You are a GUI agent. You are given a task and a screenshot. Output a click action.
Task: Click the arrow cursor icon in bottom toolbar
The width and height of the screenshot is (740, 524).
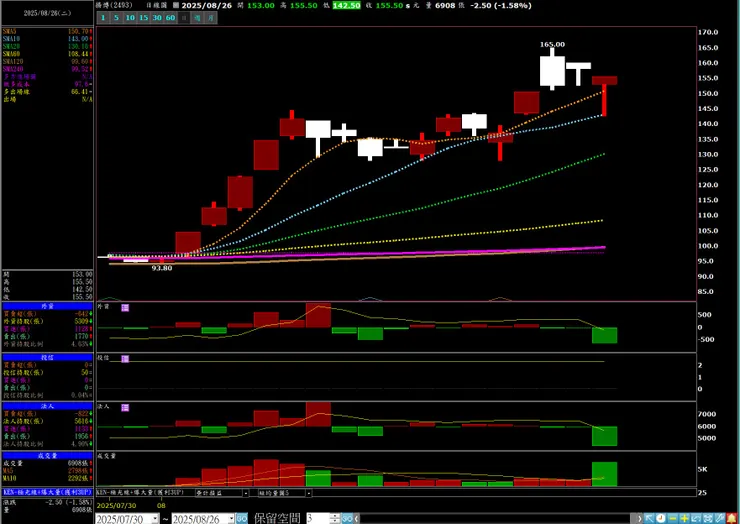tap(649, 518)
